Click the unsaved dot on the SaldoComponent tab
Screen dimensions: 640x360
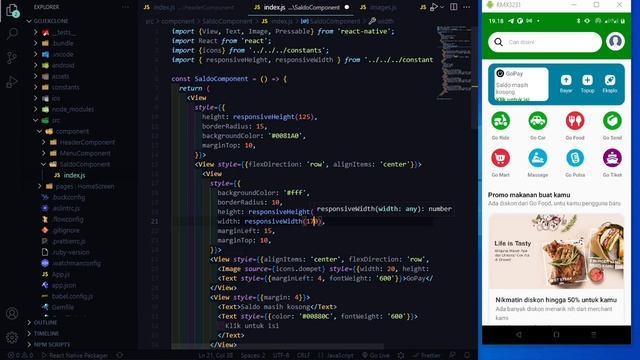click(x=347, y=7)
